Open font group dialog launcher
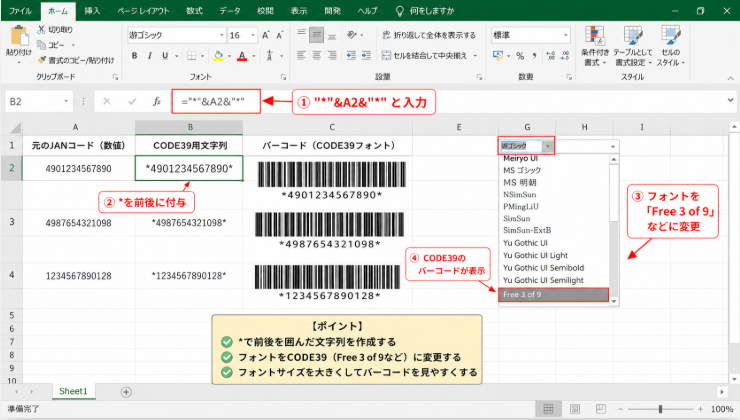Image resolution: width=740 pixels, height=420 pixels. point(283,77)
